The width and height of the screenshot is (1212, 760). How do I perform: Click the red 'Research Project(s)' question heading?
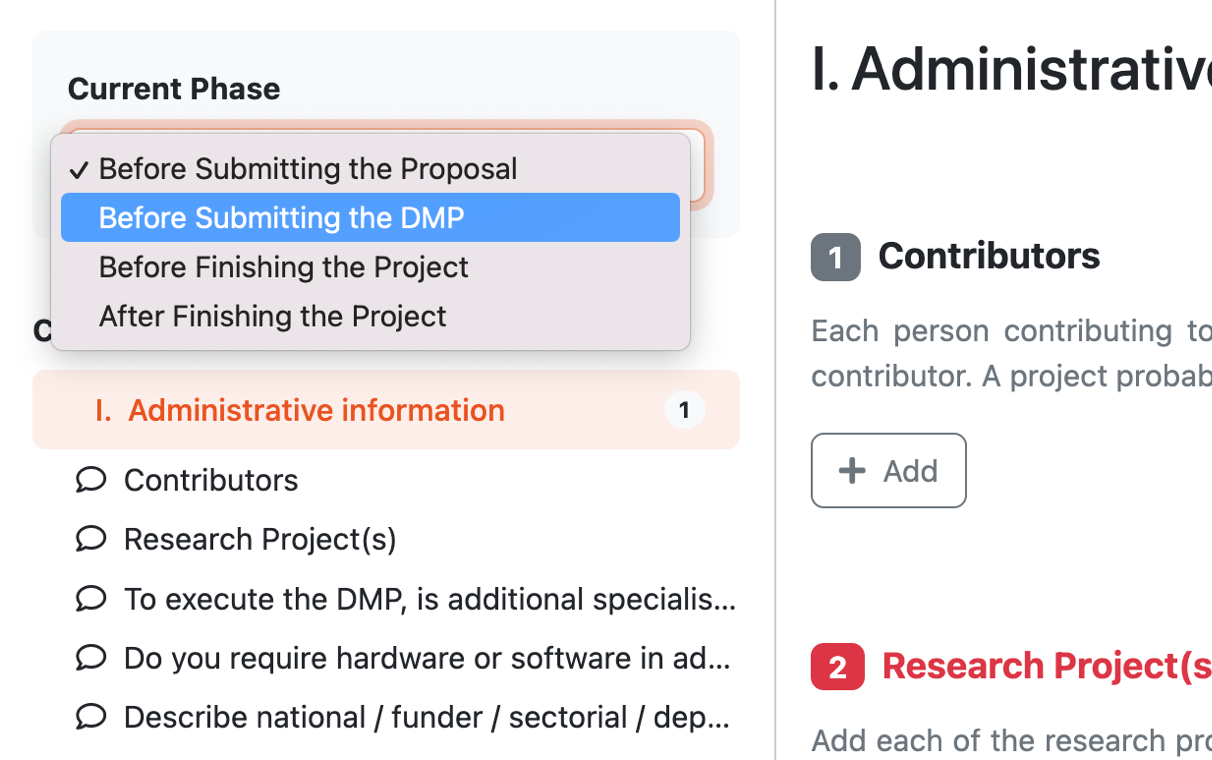1045,666
